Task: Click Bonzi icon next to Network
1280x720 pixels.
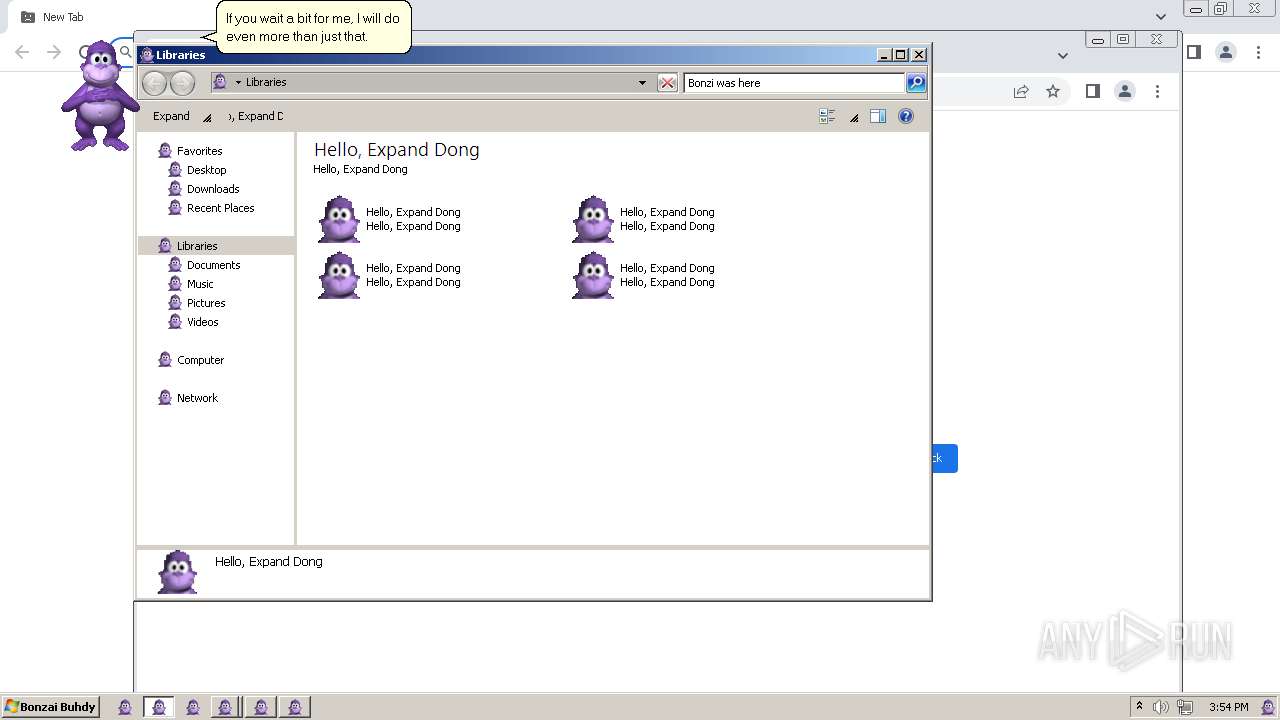Action: (165, 397)
